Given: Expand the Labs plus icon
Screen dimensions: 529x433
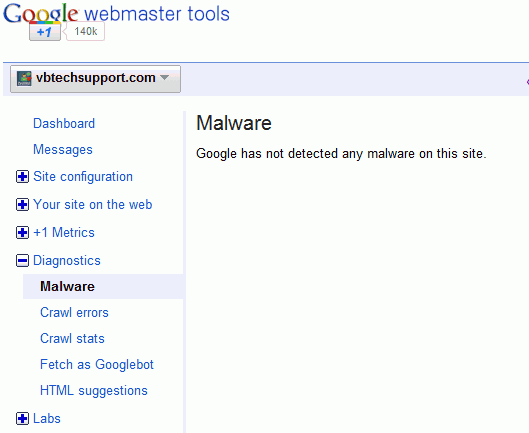Looking at the screenshot, I should [22, 418].
